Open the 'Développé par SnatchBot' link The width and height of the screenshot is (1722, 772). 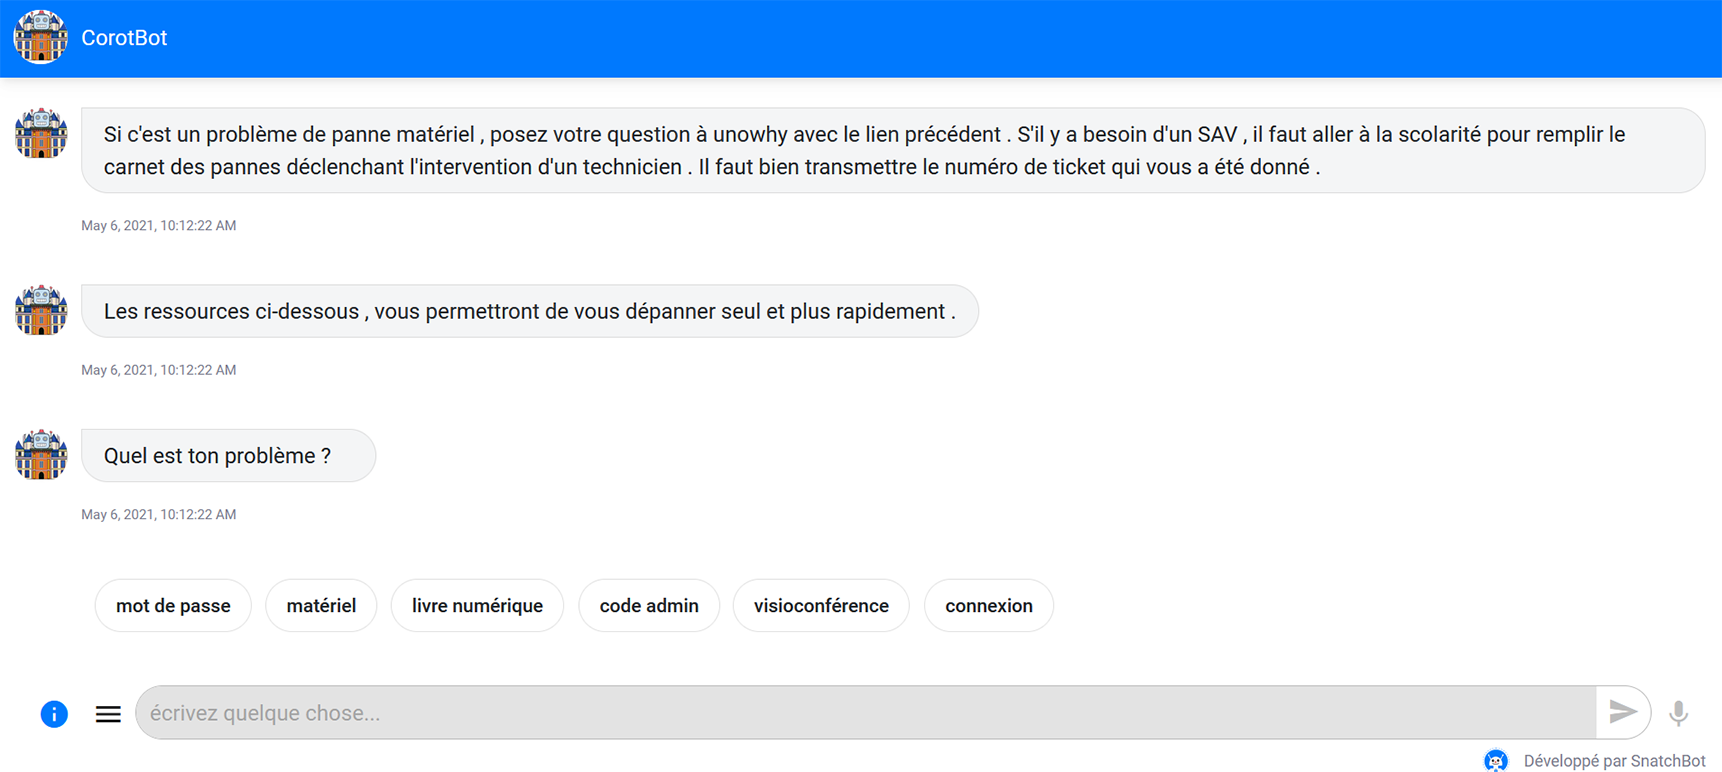[1614, 761]
